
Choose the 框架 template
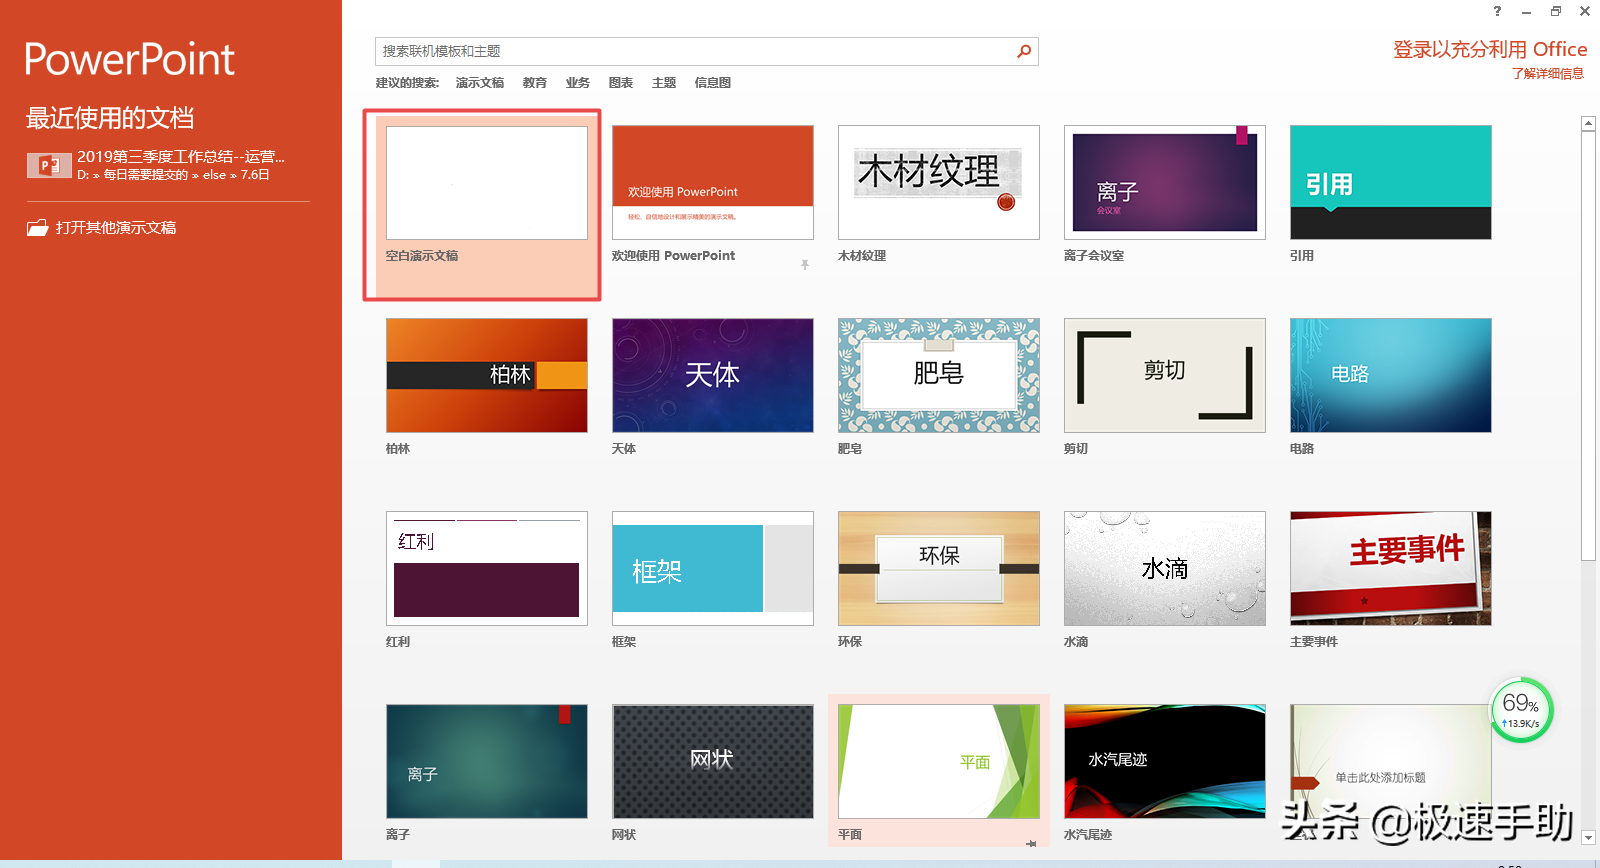pyautogui.click(x=713, y=569)
